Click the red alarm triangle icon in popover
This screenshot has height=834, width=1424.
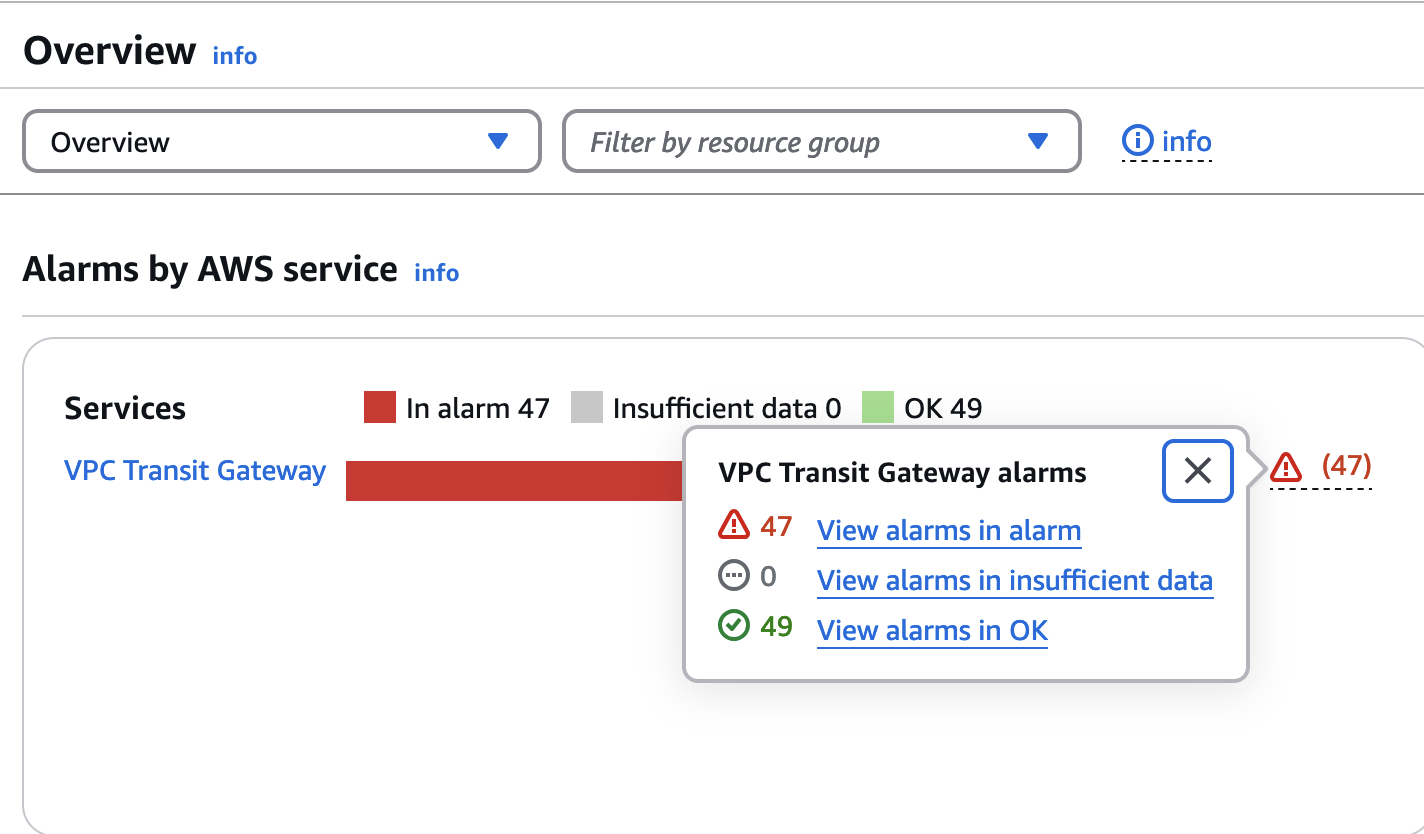coord(734,525)
